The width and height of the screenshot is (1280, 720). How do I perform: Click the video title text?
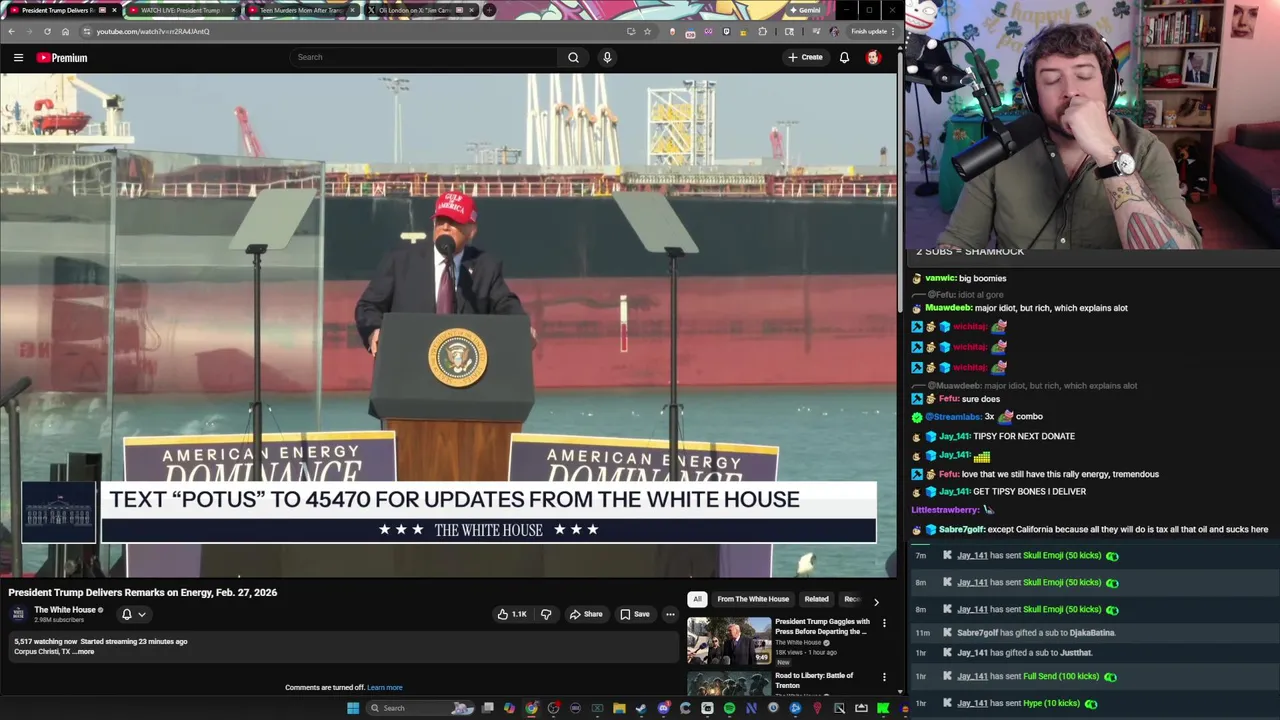(143, 592)
